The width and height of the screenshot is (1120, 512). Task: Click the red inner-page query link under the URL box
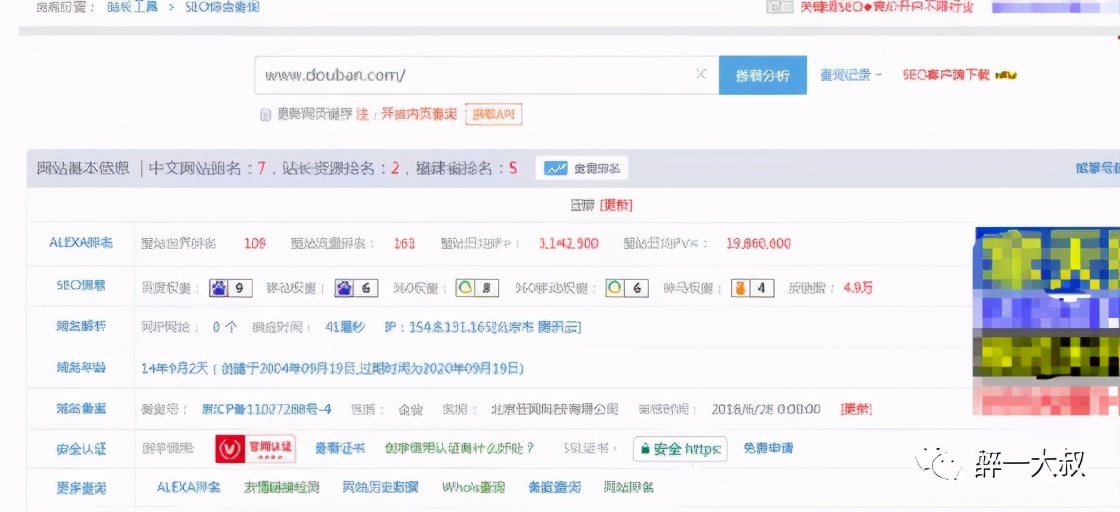[418, 114]
